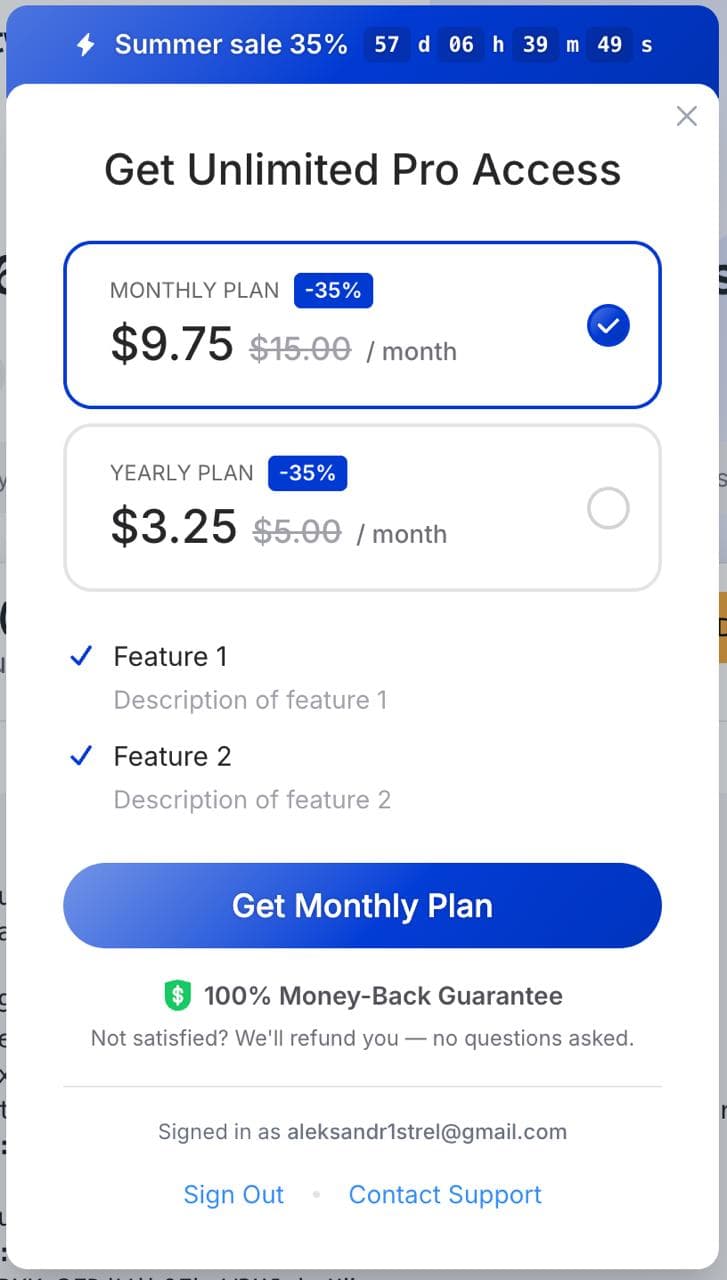Click the dot separator between Sign Out and Contact Support
Screen dimensions: 727x1280
pyautogui.click(x=315, y=1195)
